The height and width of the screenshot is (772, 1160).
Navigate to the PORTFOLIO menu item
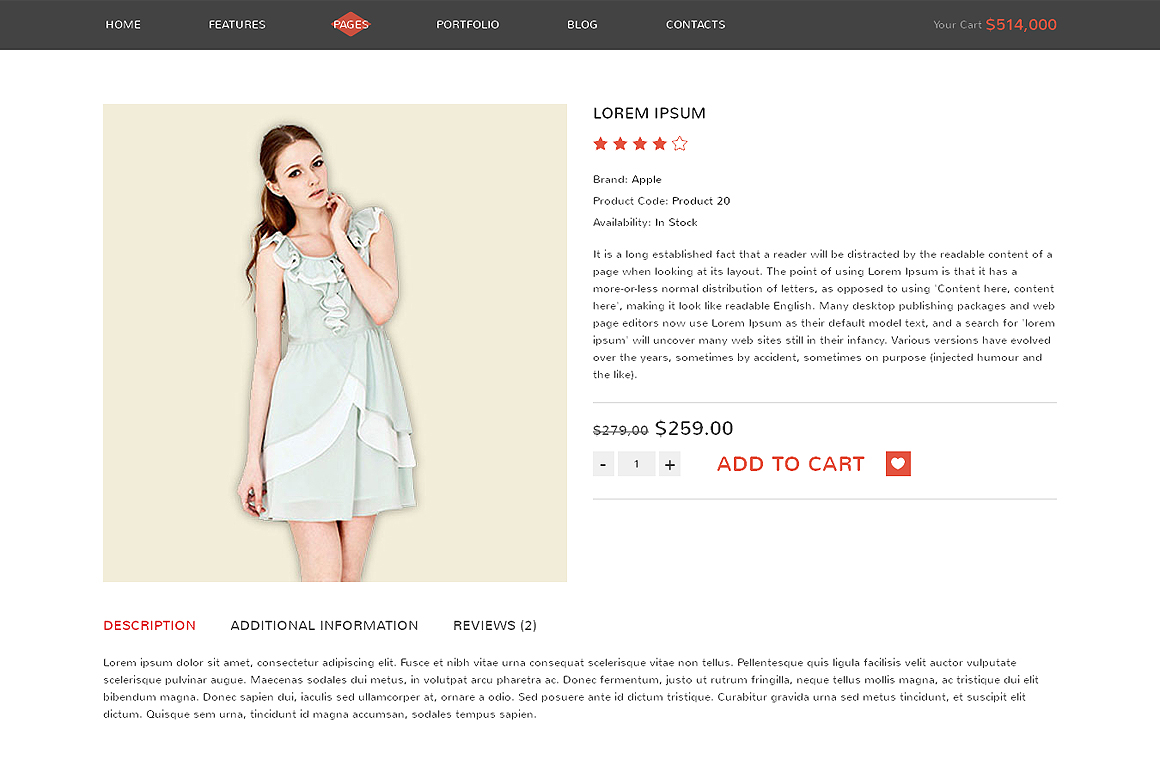tap(467, 24)
